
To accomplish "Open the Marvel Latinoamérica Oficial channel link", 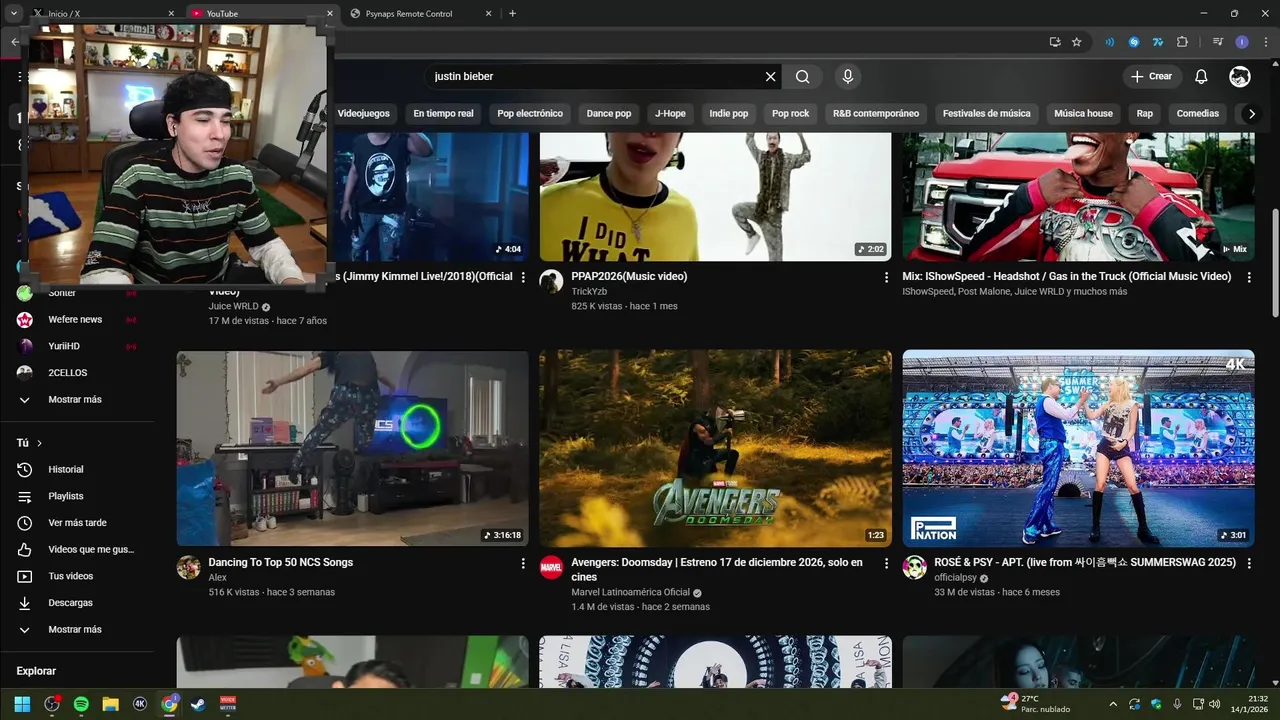I will (631, 592).
